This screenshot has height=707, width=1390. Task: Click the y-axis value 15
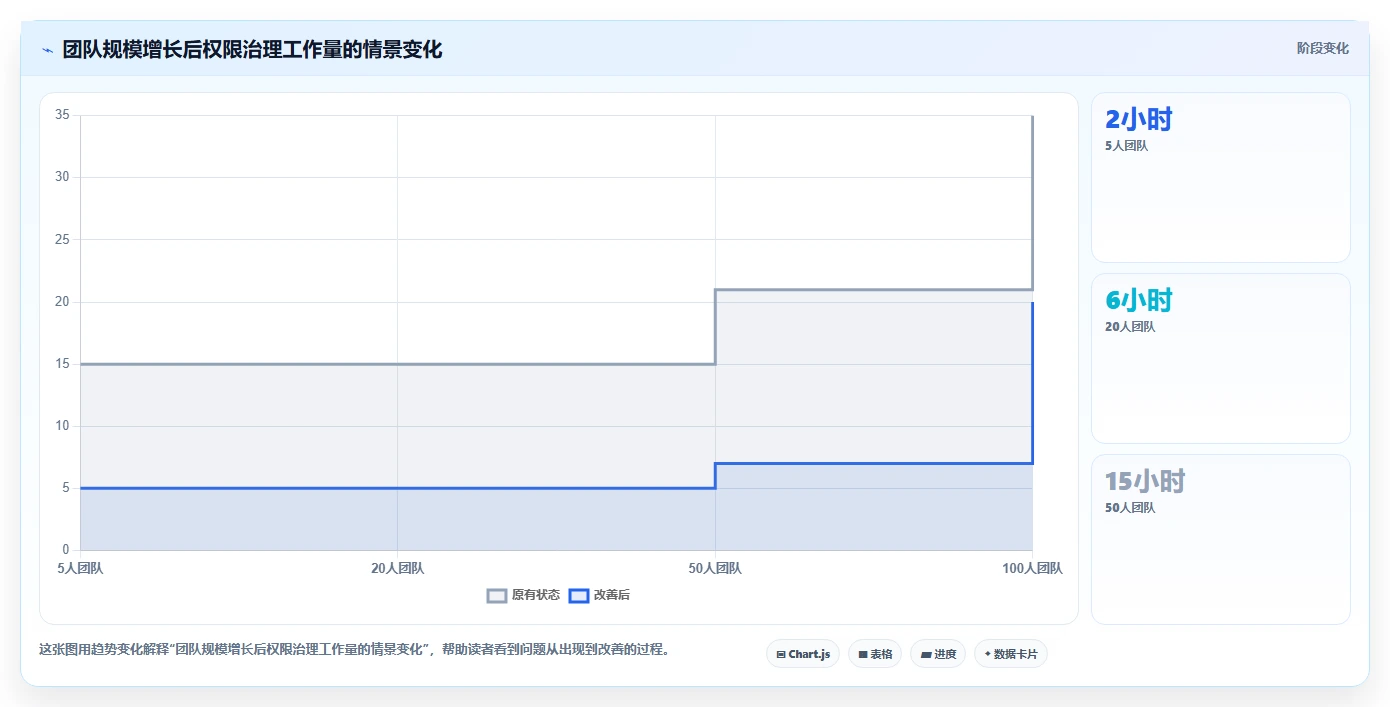(x=62, y=364)
